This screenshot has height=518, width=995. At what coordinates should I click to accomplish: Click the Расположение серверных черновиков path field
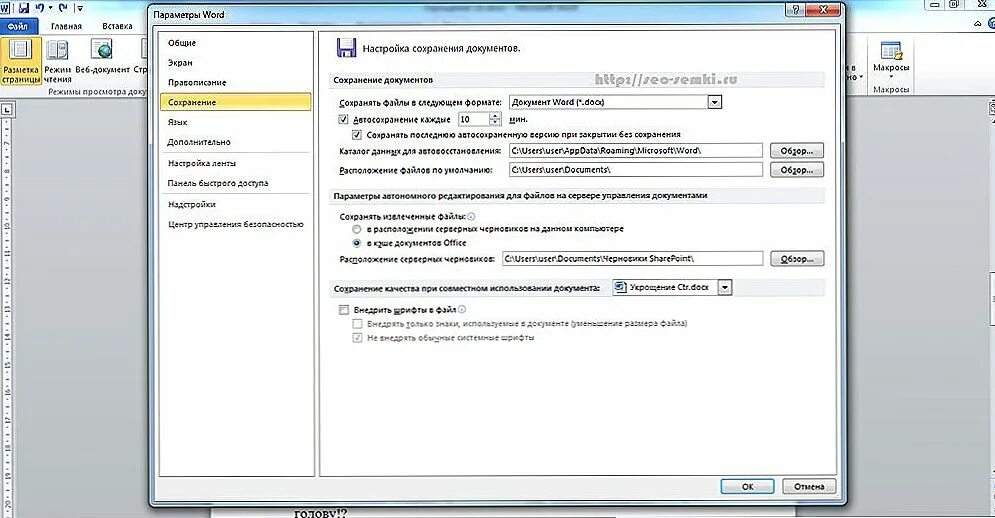point(632,259)
